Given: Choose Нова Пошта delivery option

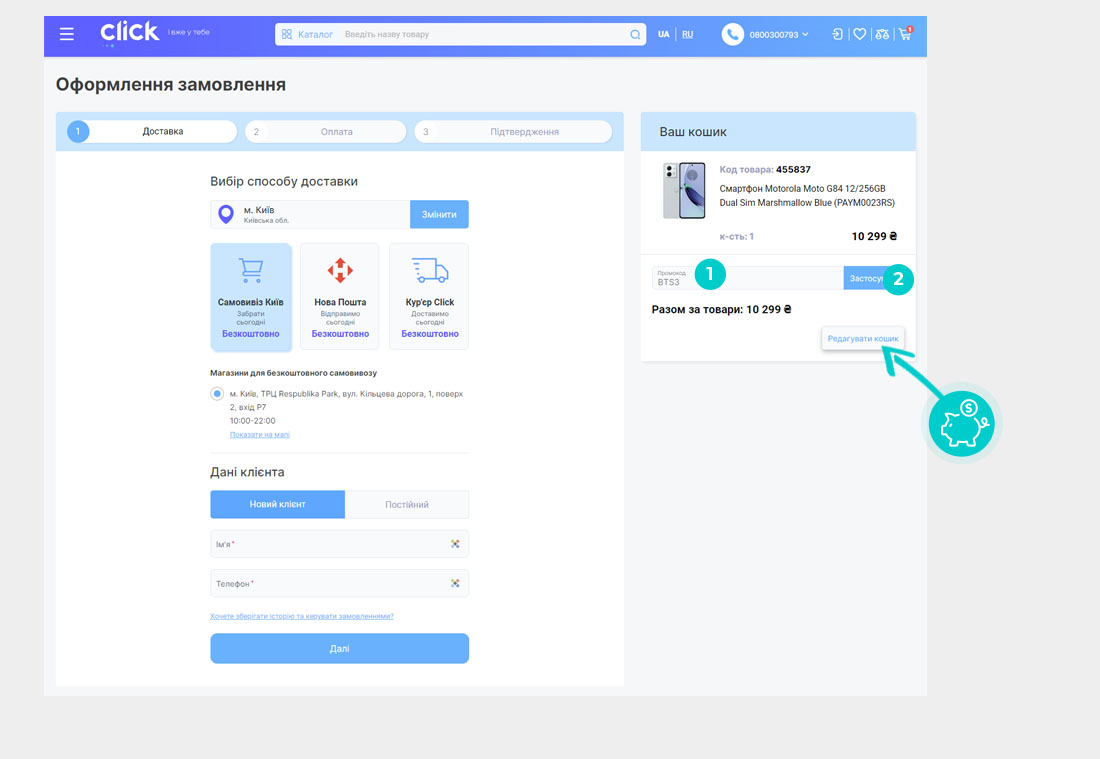Looking at the screenshot, I should coord(340,296).
